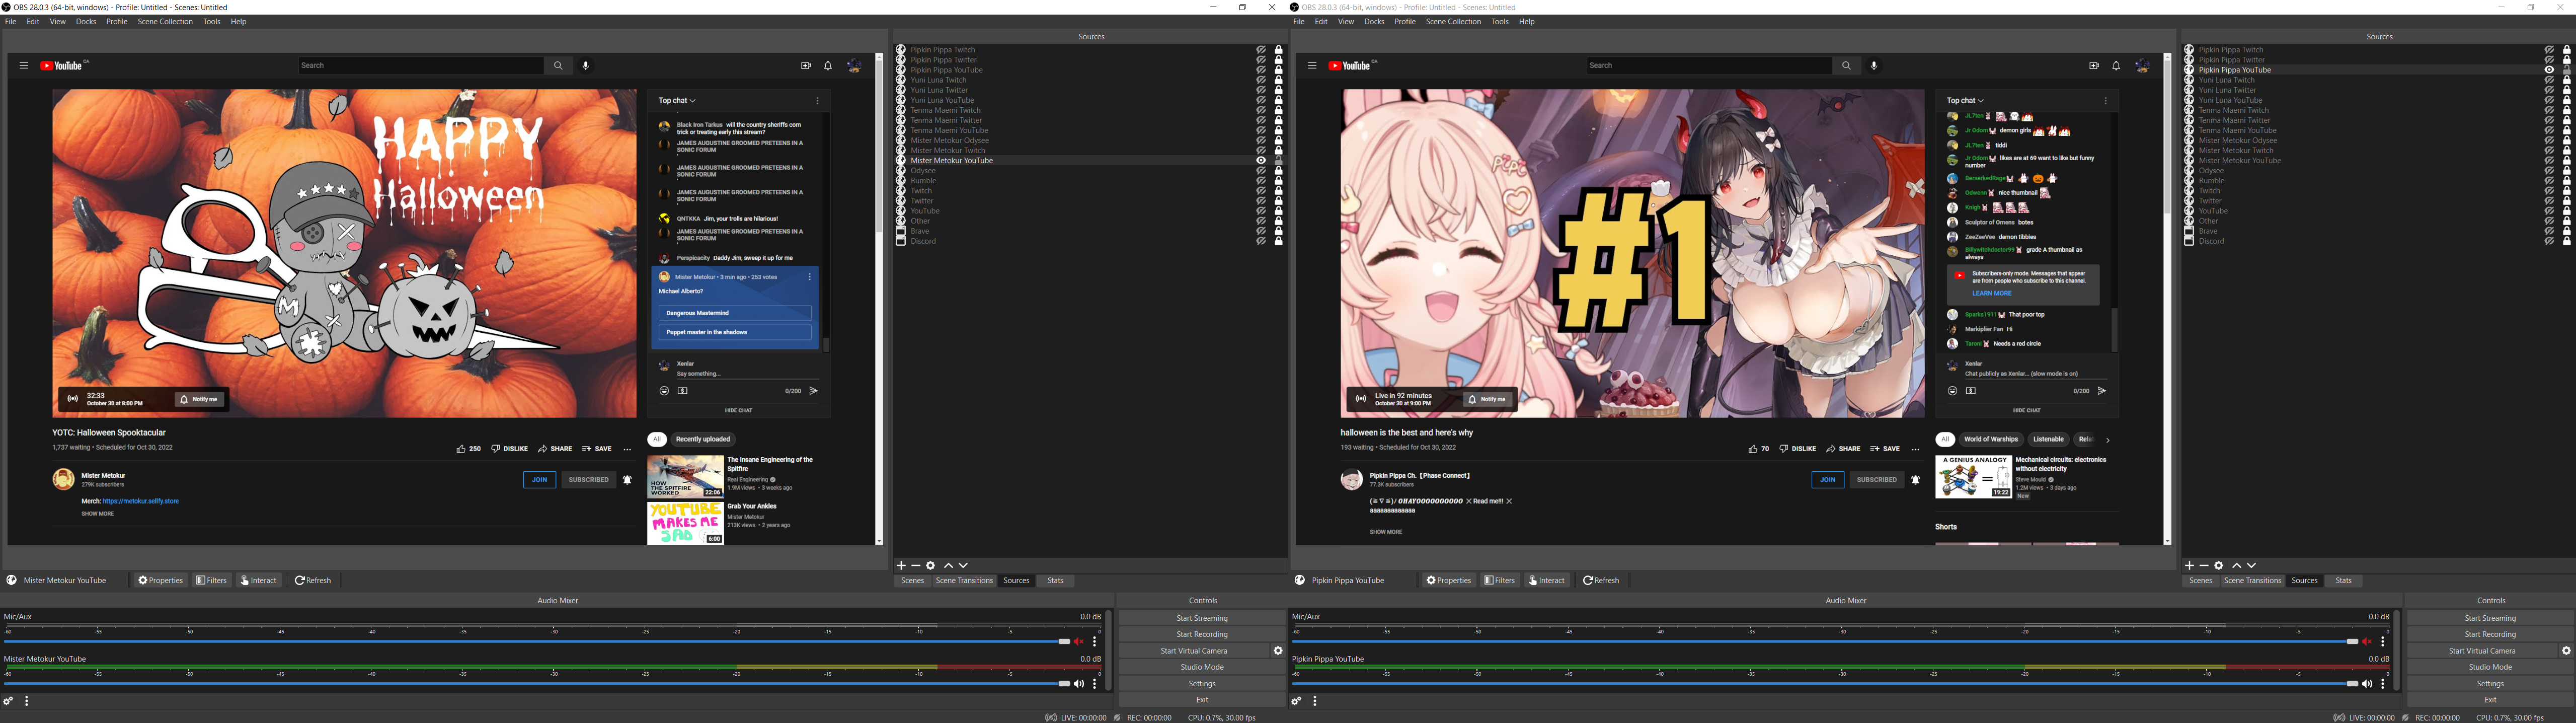Click YouTube create video icon in right preview

(x=2094, y=66)
